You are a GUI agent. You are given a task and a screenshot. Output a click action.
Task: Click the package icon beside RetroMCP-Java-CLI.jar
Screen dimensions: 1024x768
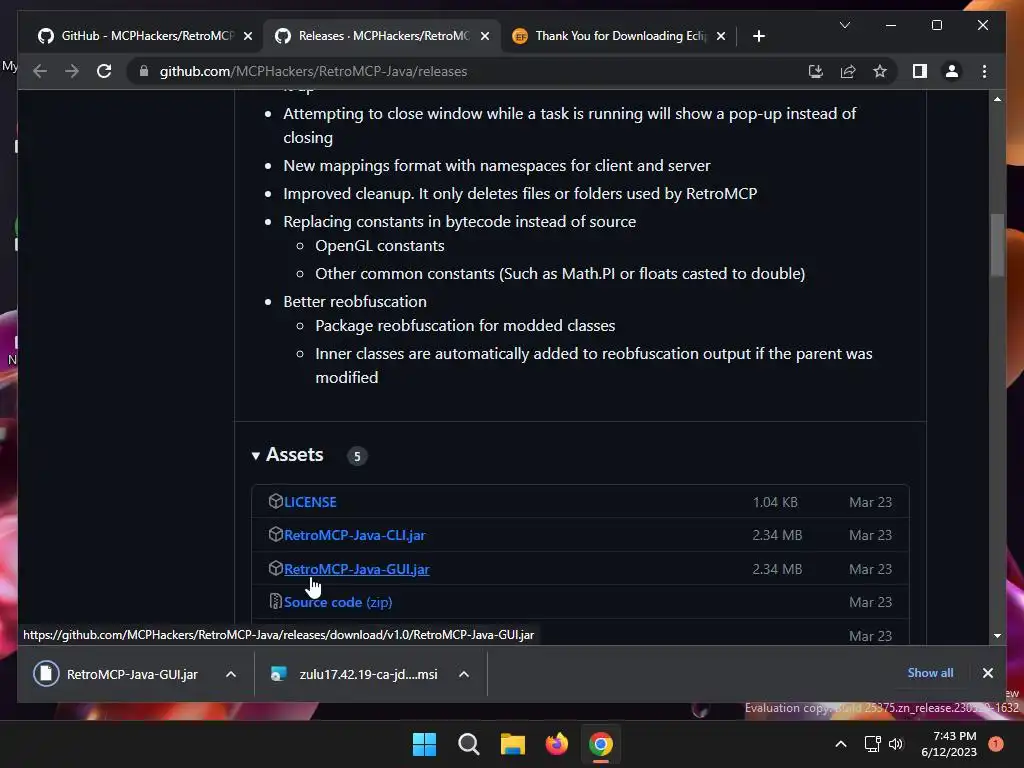(276, 534)
